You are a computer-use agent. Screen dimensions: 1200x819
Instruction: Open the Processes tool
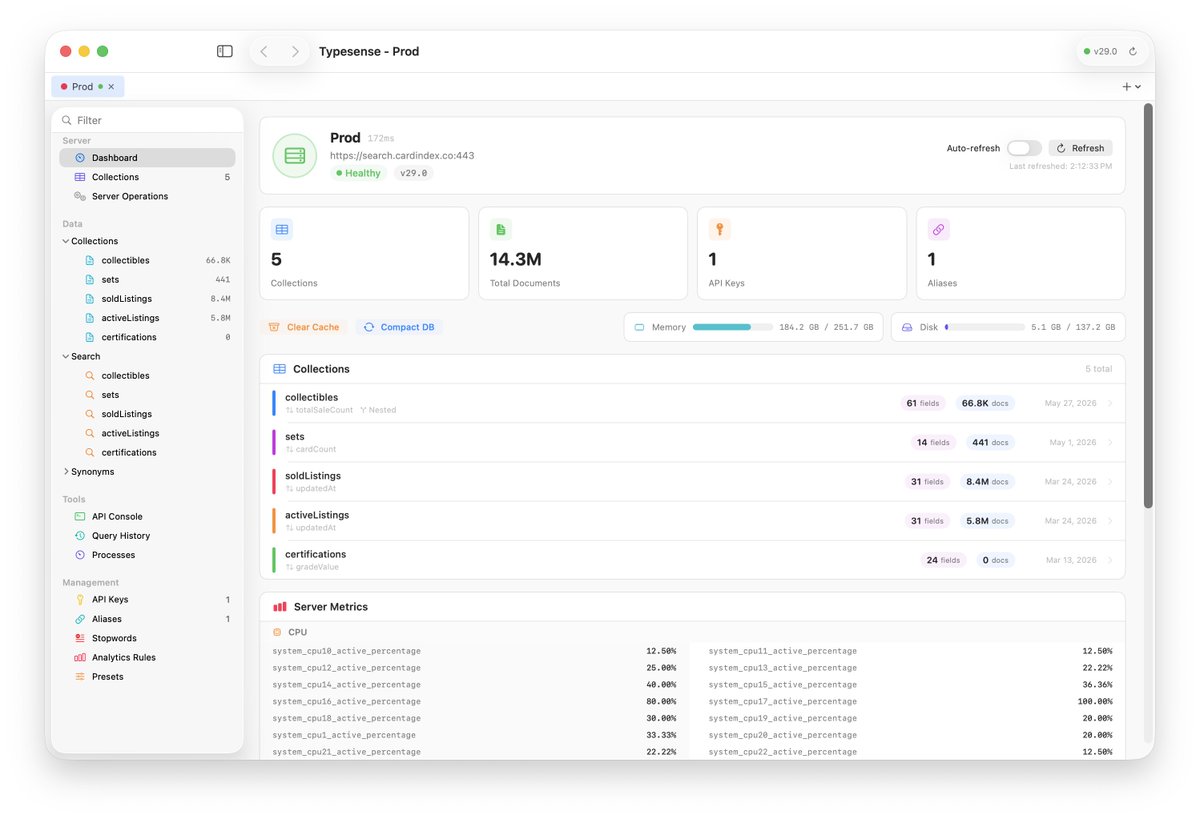pos(147,555)
